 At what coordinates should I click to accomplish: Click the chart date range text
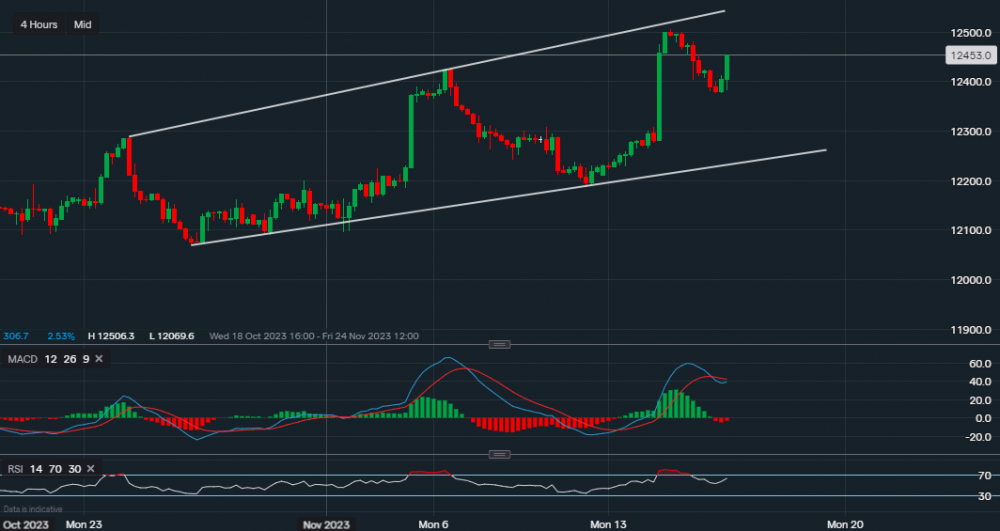coord(314,336)
